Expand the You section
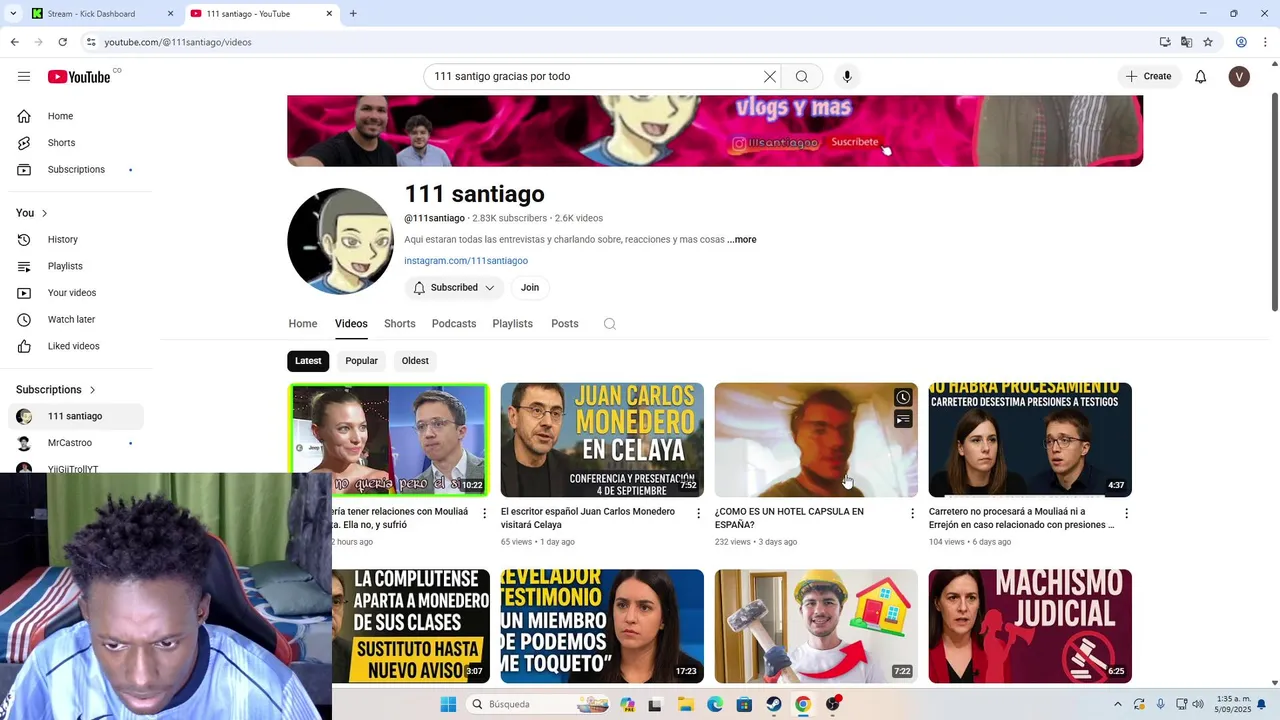The image size is (1280, 720). tap(32, 213)
